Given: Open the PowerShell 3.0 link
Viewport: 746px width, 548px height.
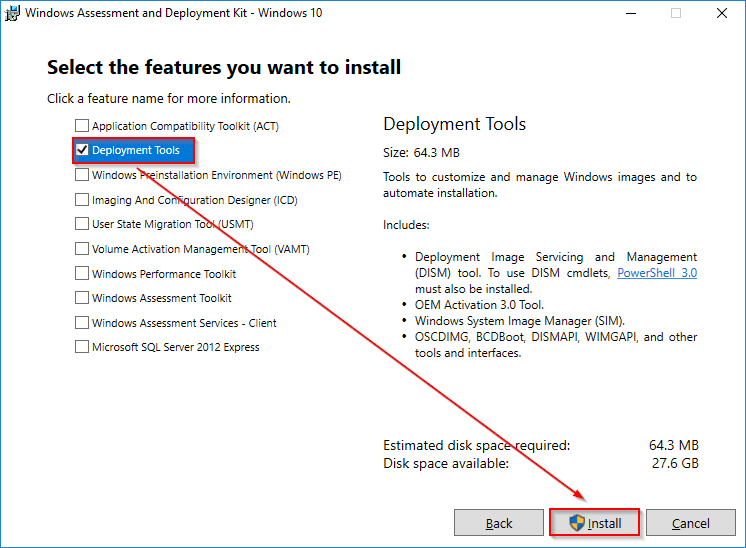Looking at the screenshot, I should 657,273.
